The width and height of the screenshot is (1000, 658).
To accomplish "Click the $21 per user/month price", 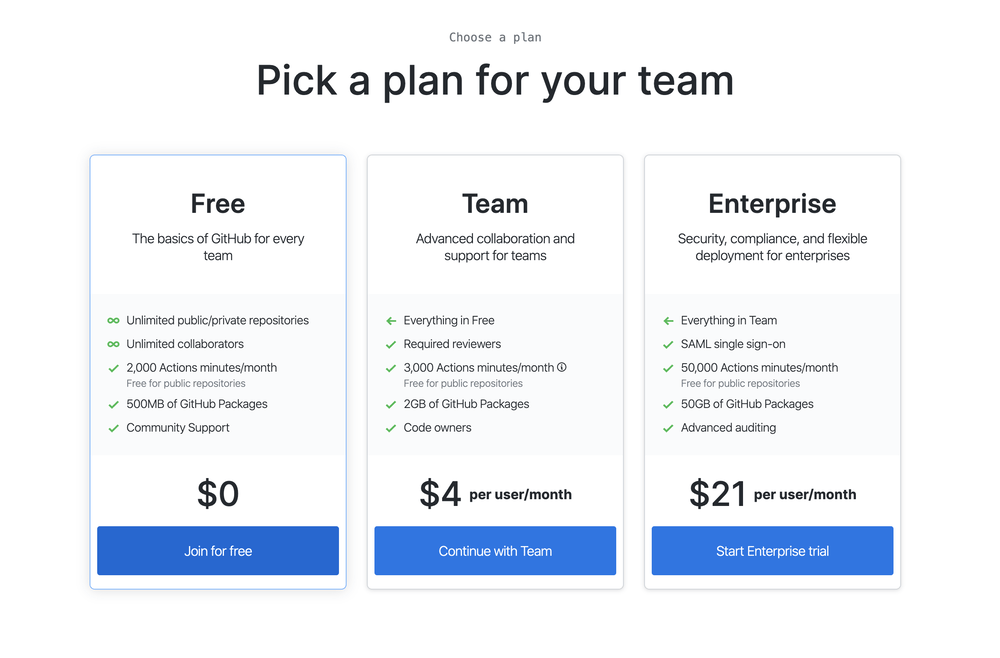I will pyautogui.click(x=772, y=494).
